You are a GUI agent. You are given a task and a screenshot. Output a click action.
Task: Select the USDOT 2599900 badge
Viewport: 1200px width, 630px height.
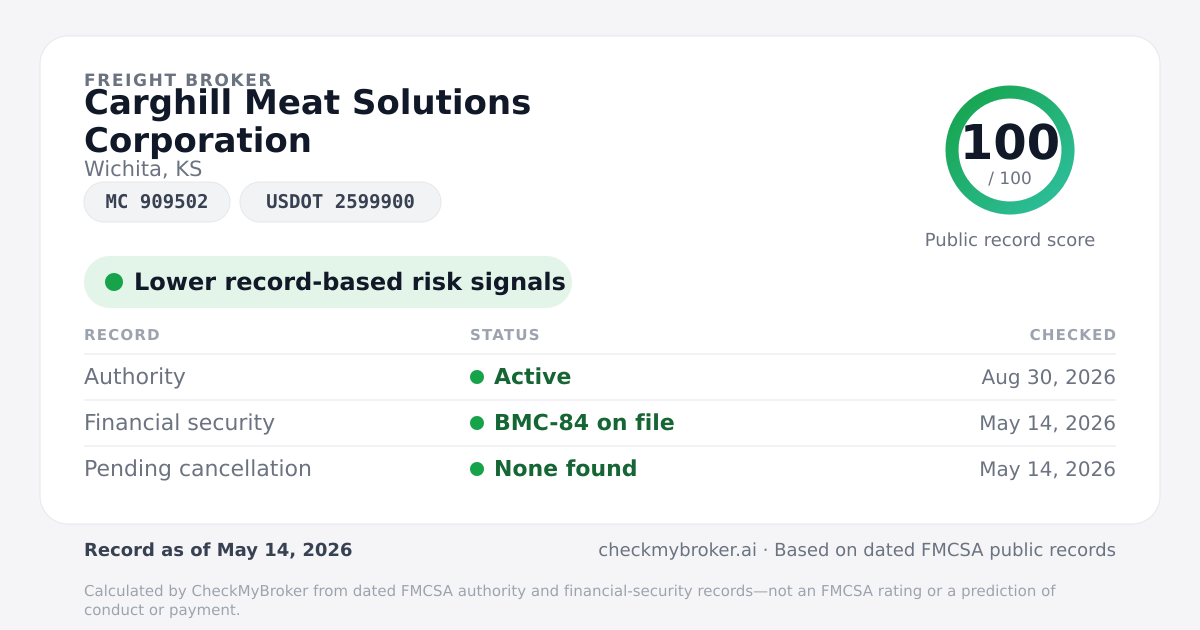[340, 202]
